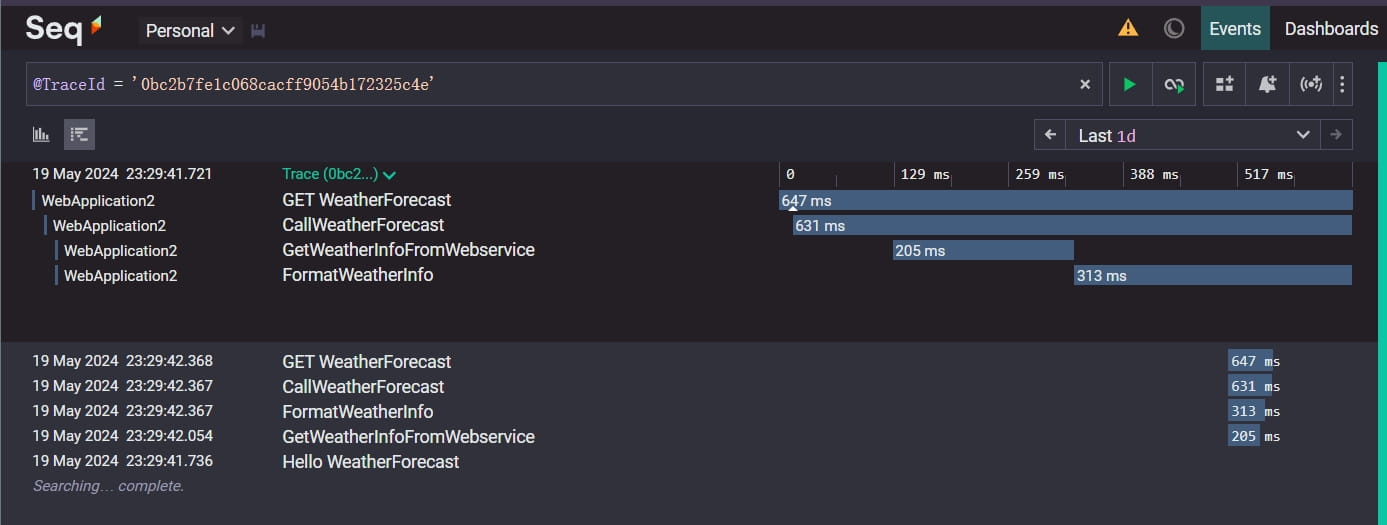The height and width of the screenshot is (525, 1387).
Task: Click the bookmark icon next to Personal
Action: pos(258,31)
